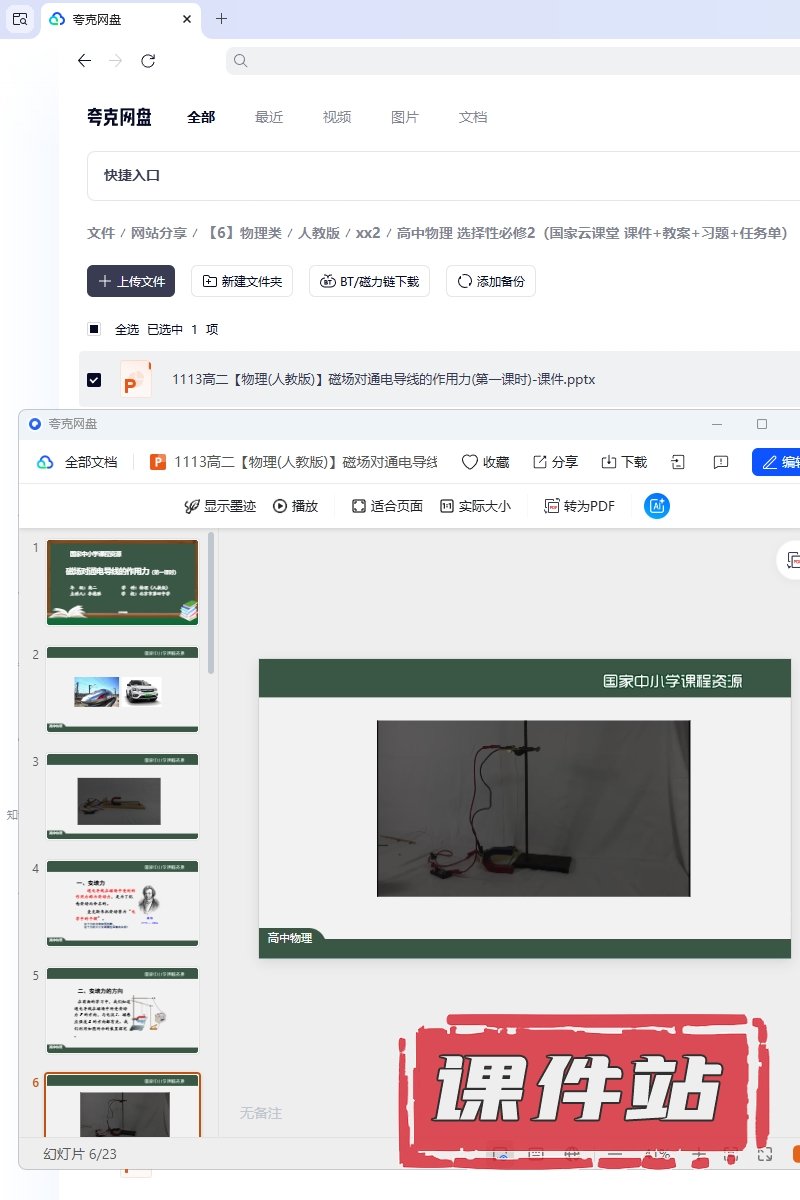Viewport: 800px width, 1200px height.
Task: Click the 上传文件 upload button
Action: pyautogui.click(x=131, y=281)
